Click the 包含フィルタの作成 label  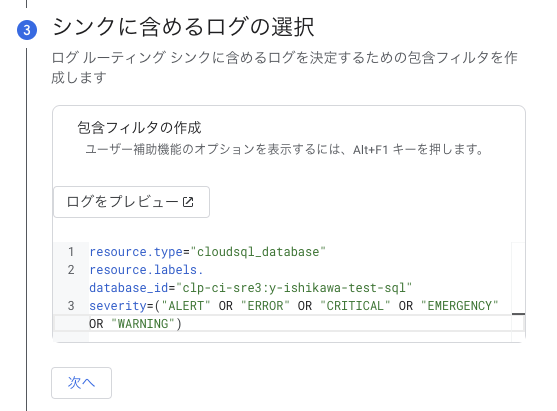tap(139, 128)
